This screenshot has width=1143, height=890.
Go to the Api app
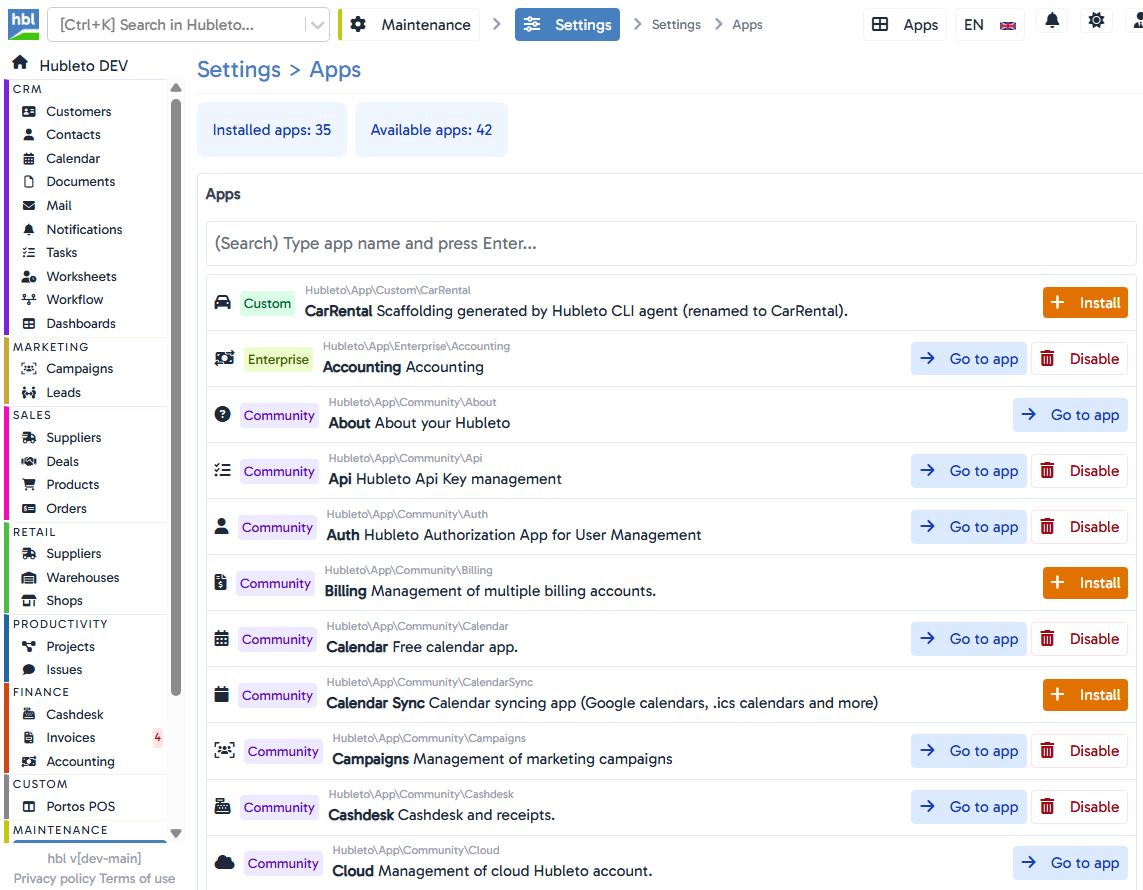[x=969, y=471]
